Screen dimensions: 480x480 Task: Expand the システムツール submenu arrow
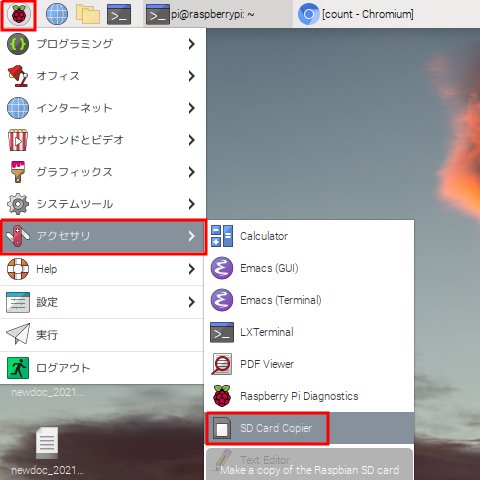click(x=191, y=204)
